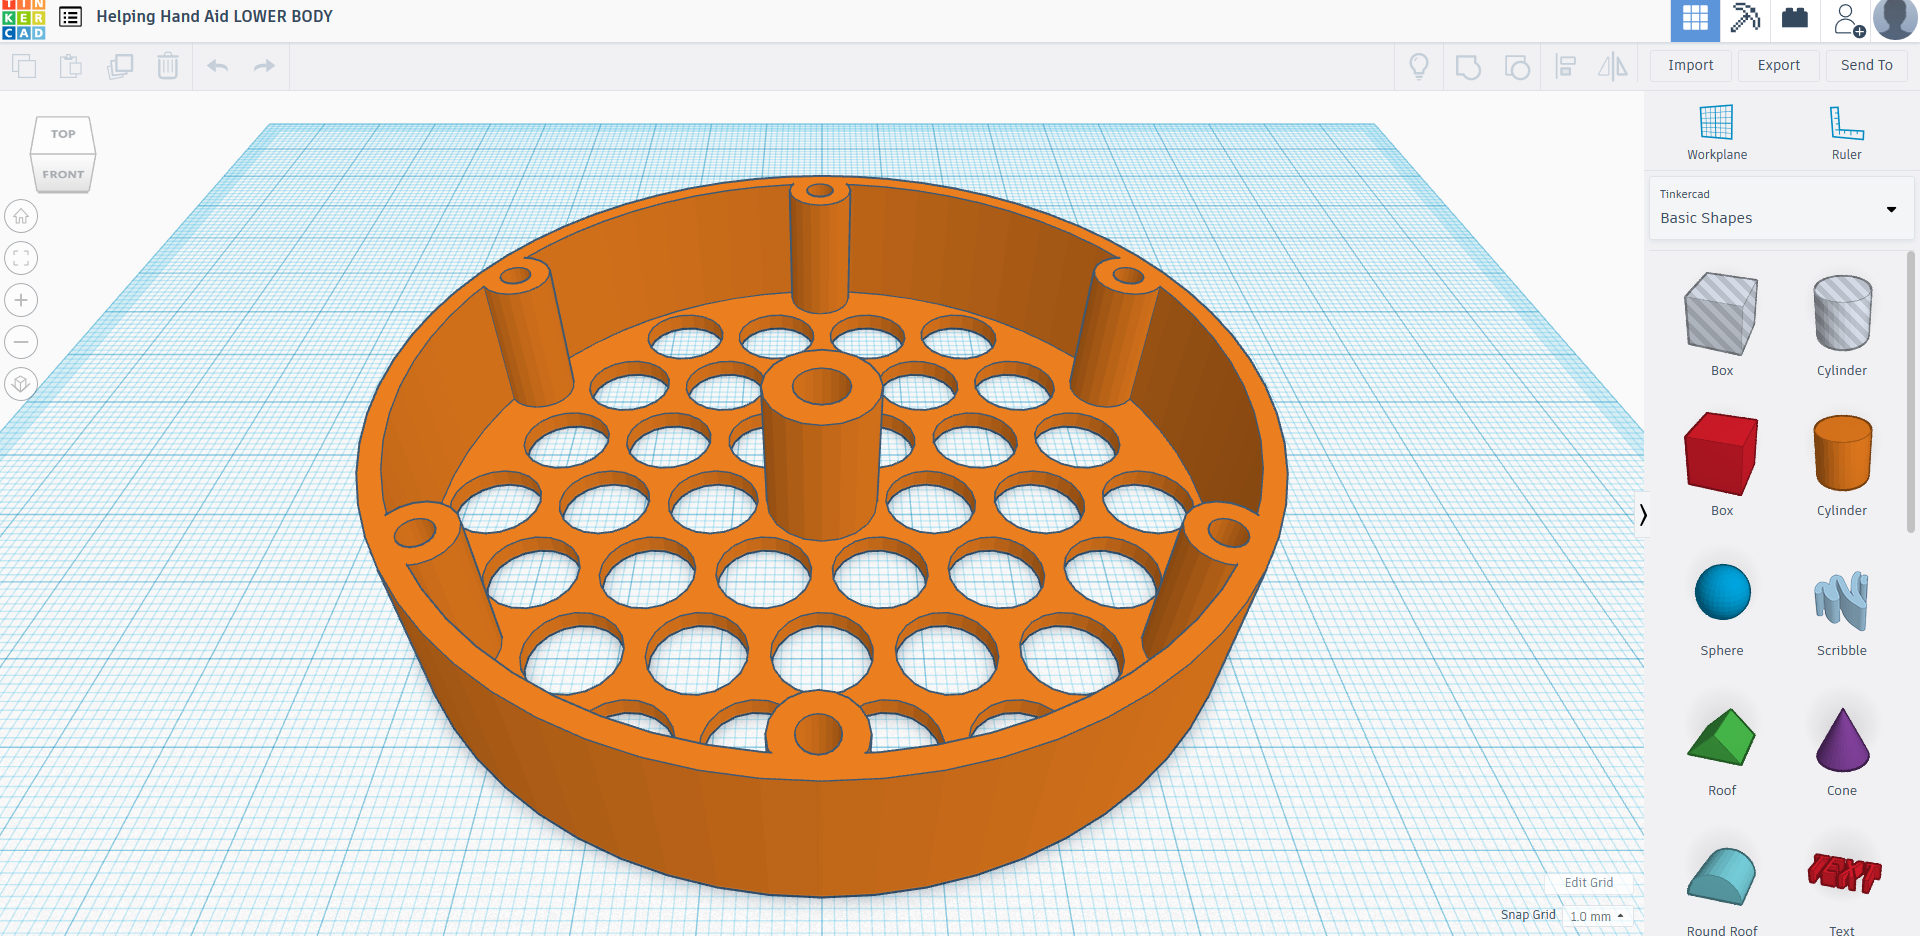The height and width of the screenshot is (936, 1920).
Task: Click the Paste toolbar icon
Action: click(x=71, y=67)
